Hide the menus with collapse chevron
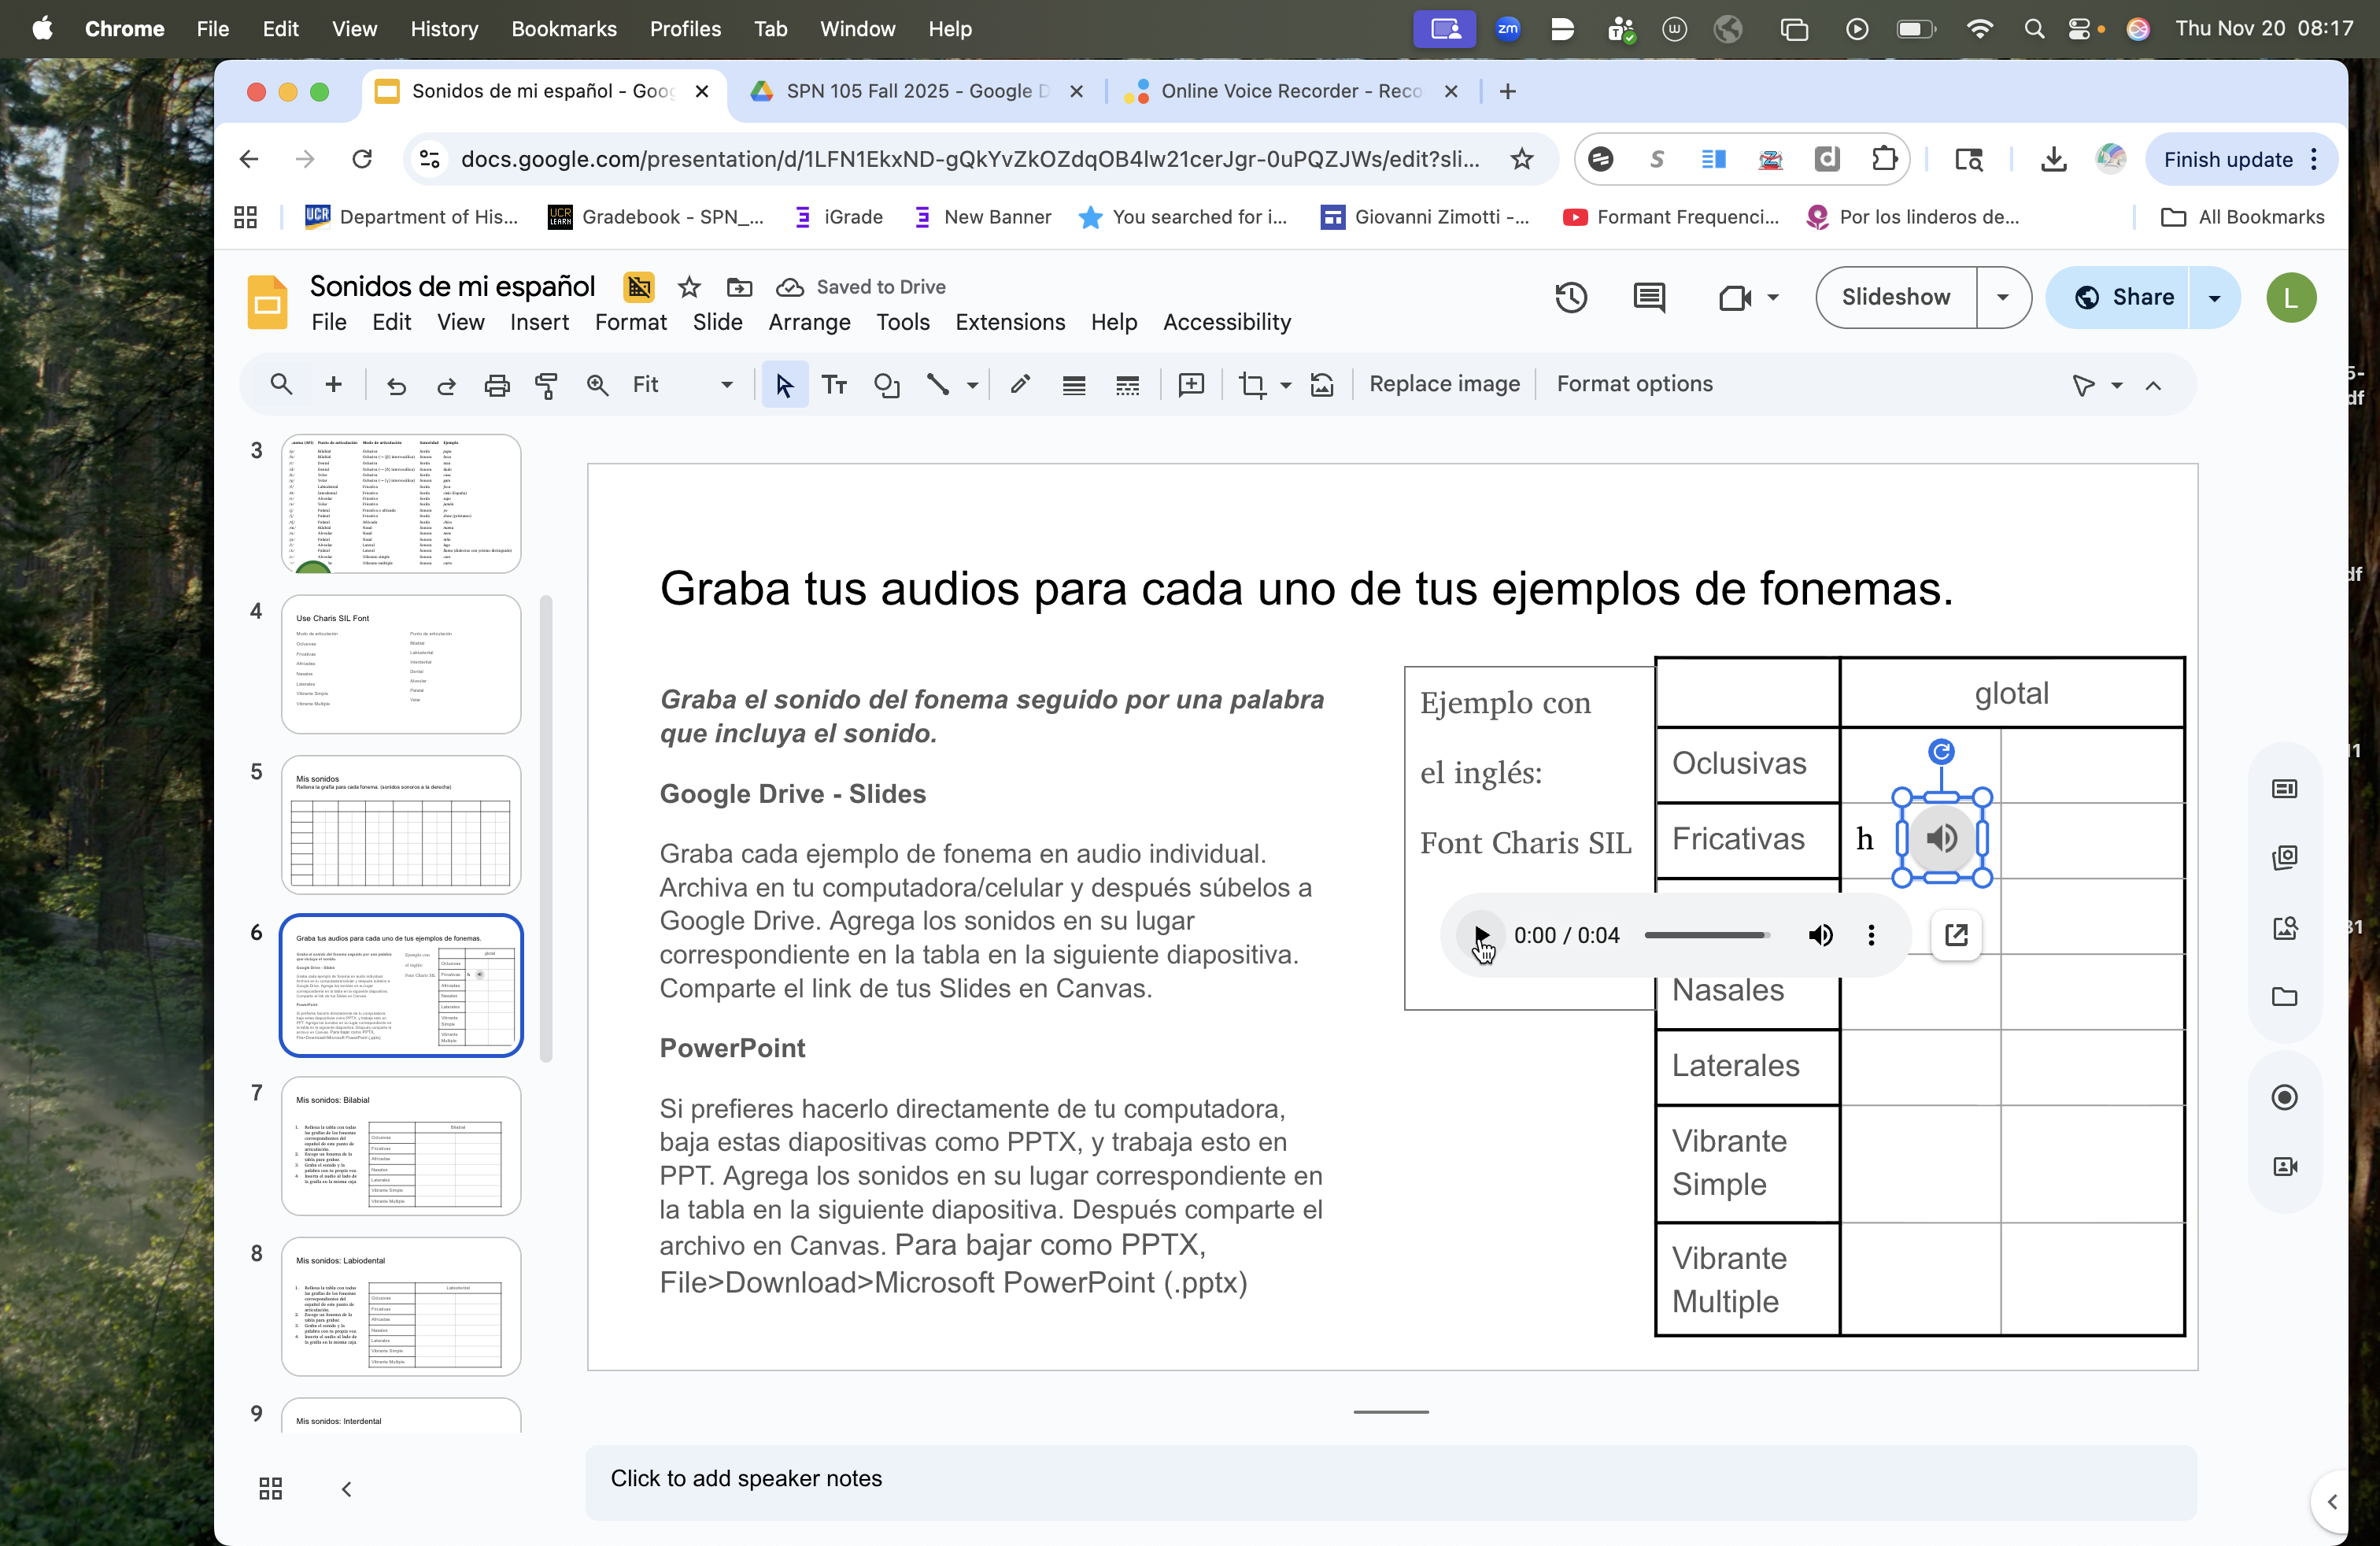 pos(2154,385)
